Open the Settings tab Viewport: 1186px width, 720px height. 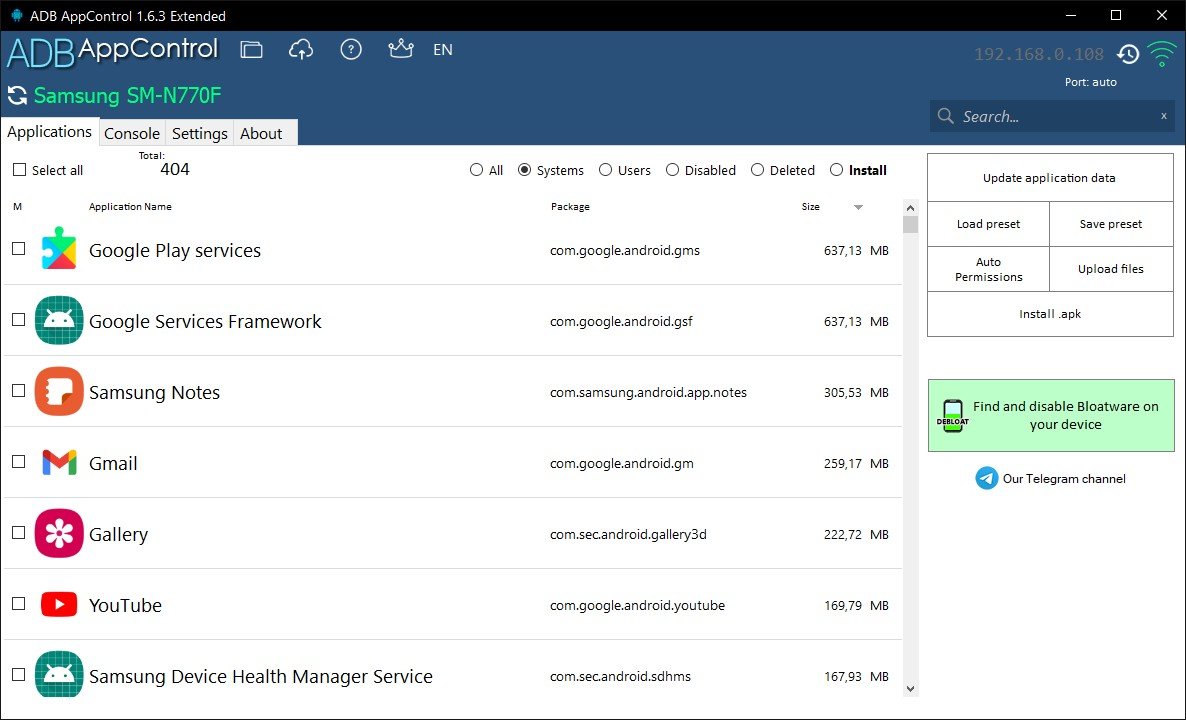[200, 133]
